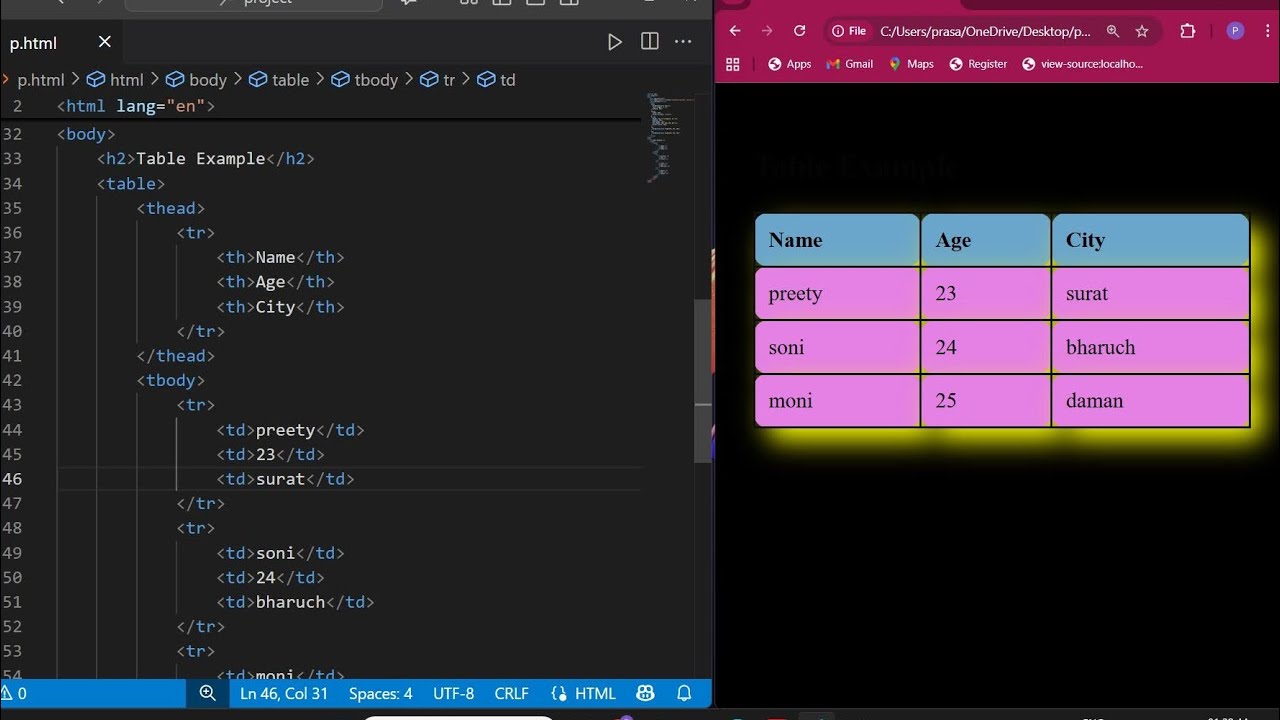Screen dimensions: 1280x720
Task: Click the warnings count in status bar
Action: pos(14,693)
